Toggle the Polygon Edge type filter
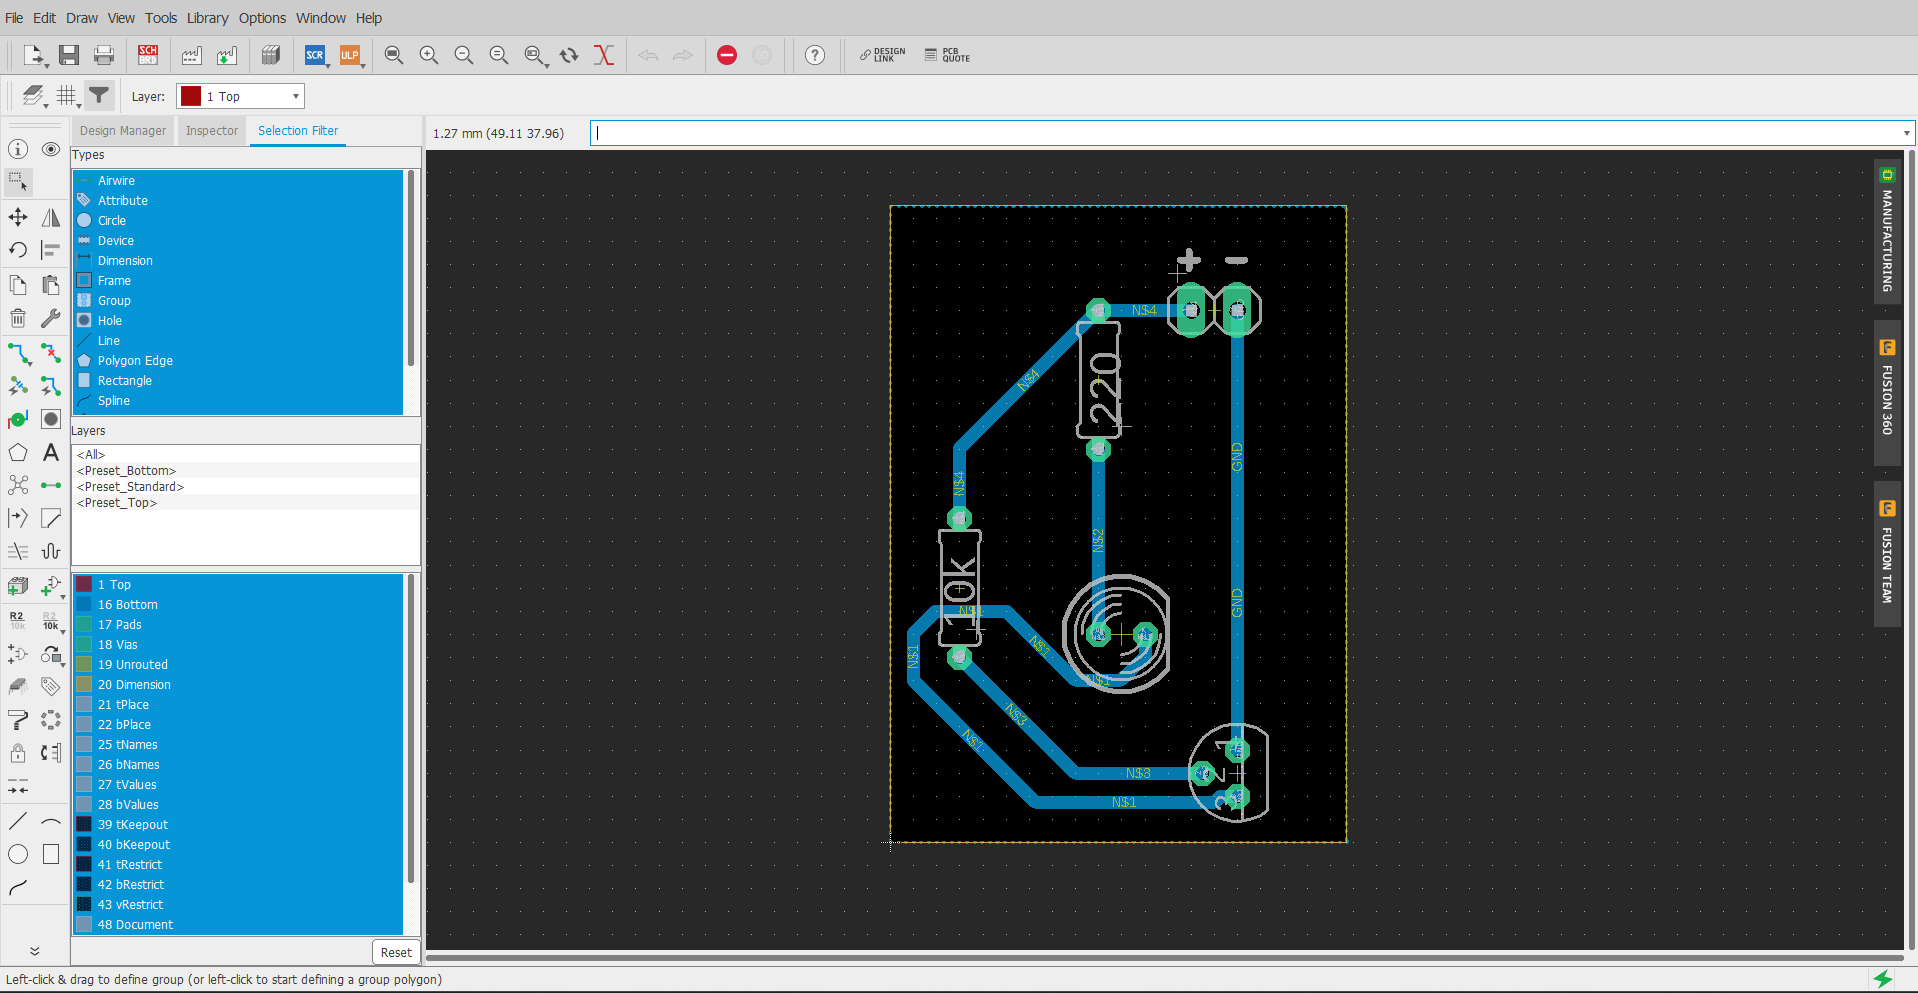The height and width of the screenshot is (993, 1918). [238, 360]
